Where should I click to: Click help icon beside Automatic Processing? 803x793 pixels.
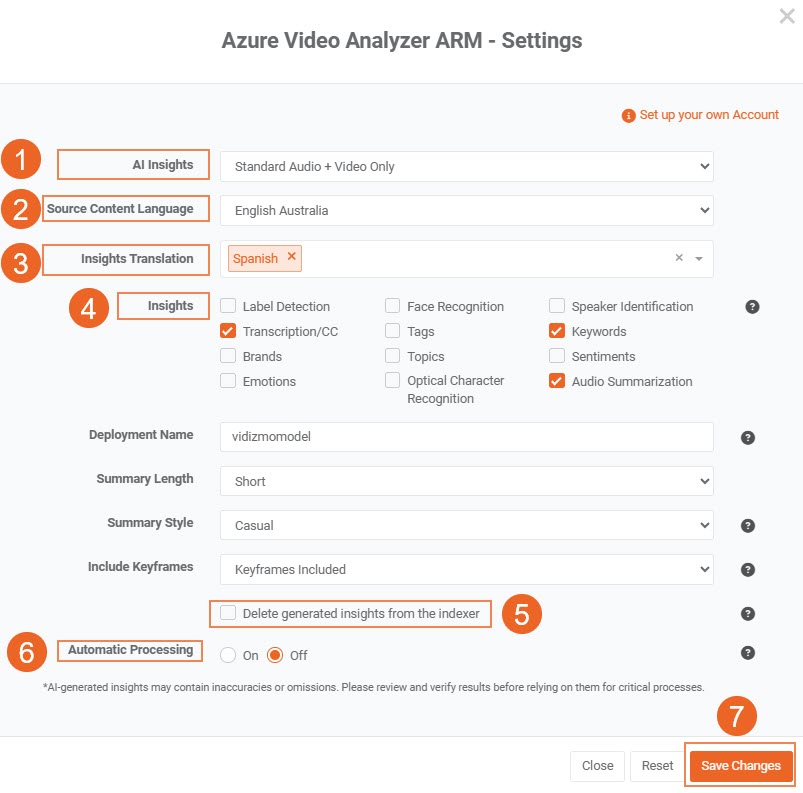(747, 653)
